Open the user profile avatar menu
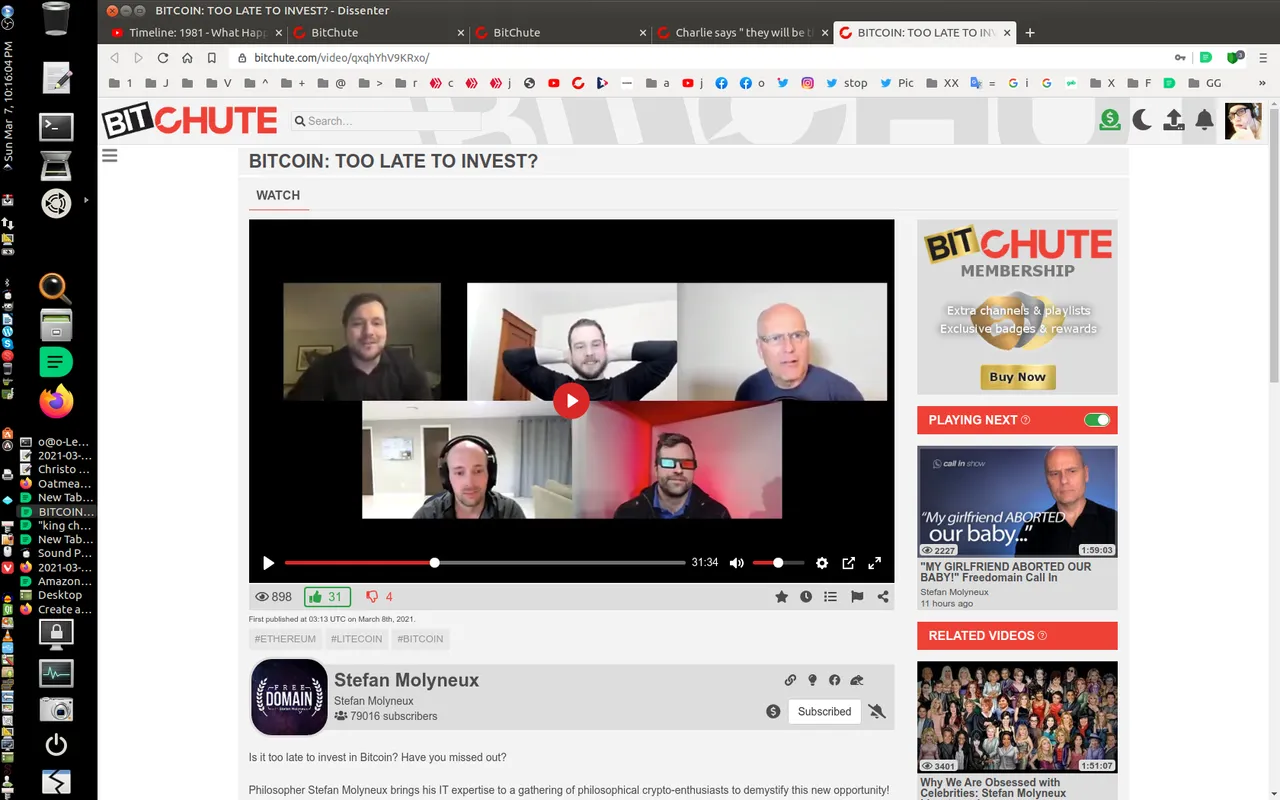Screen dimensions: 1280x800 tap(1243, 121)
